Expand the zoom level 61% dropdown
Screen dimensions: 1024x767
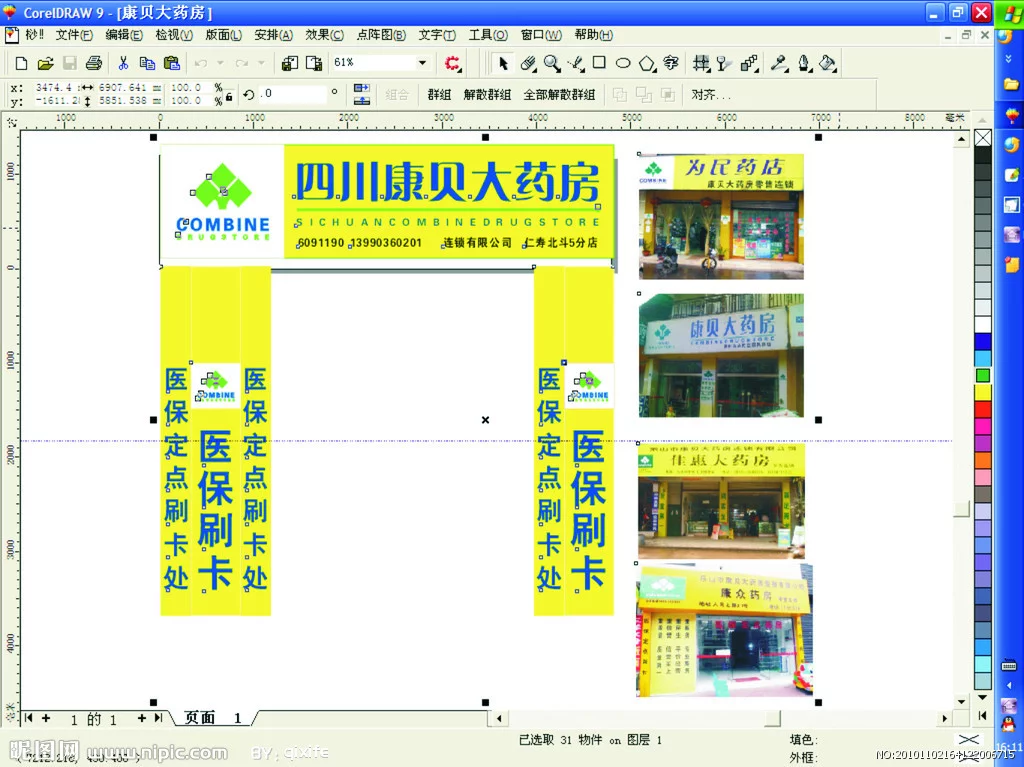[423, 63]
